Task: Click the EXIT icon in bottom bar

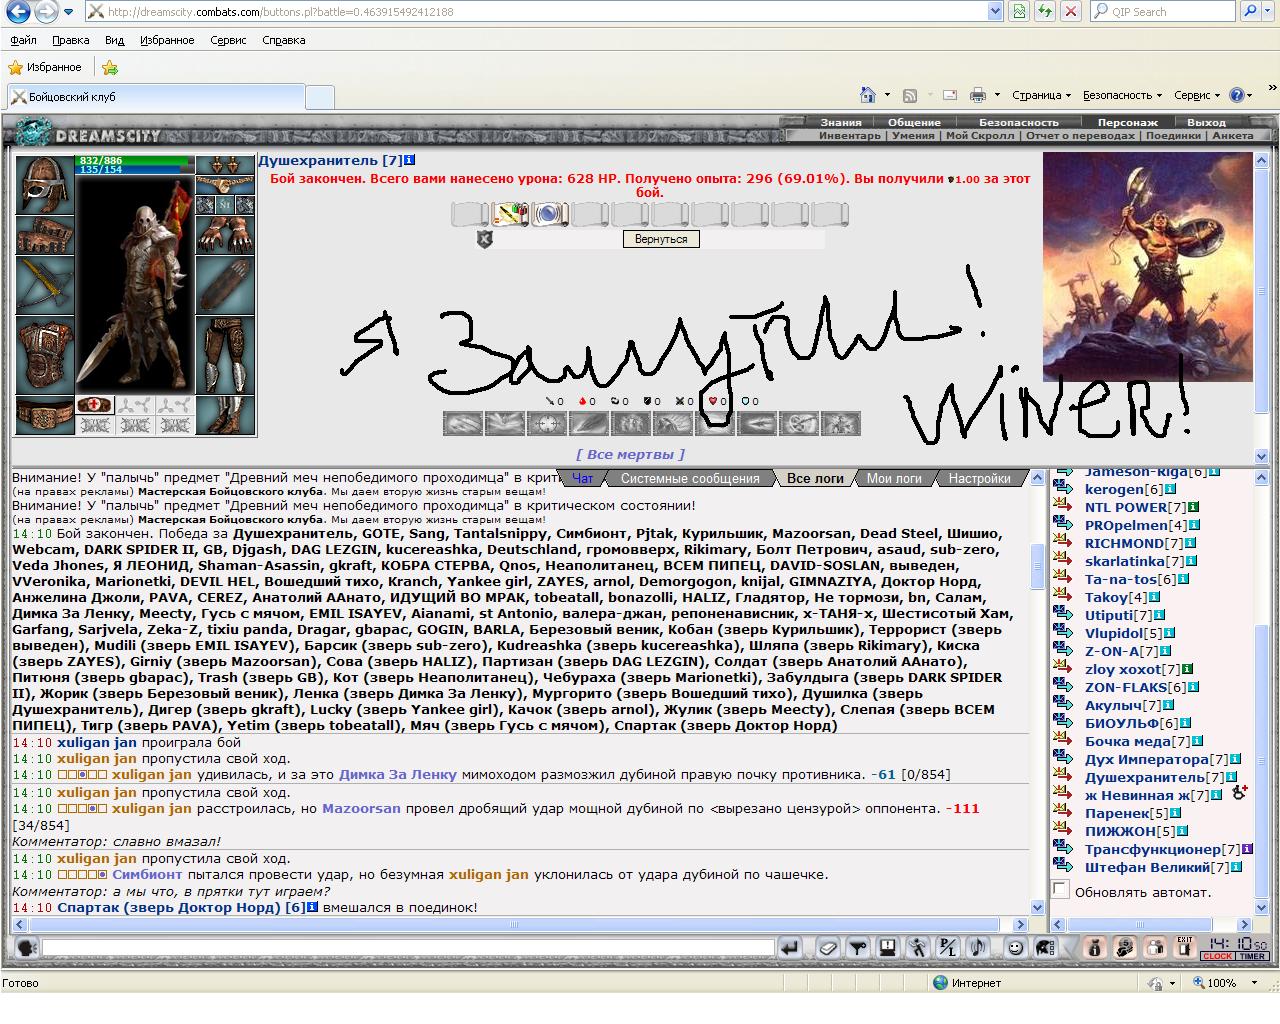Action: pos(1185,947)
